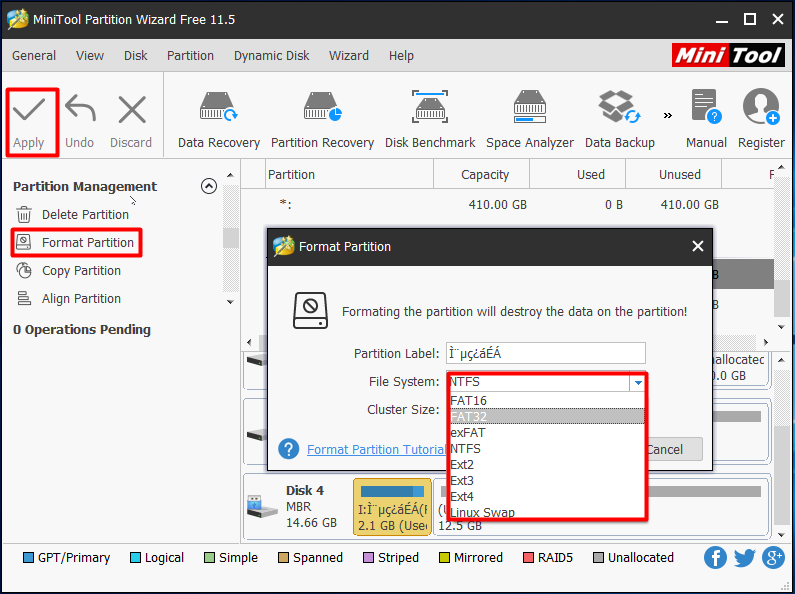Image resolution: width=795 pixels, height=594 pixels.
Task: Choose Copy Partition in the sidebar
Action: pos(68,271)
